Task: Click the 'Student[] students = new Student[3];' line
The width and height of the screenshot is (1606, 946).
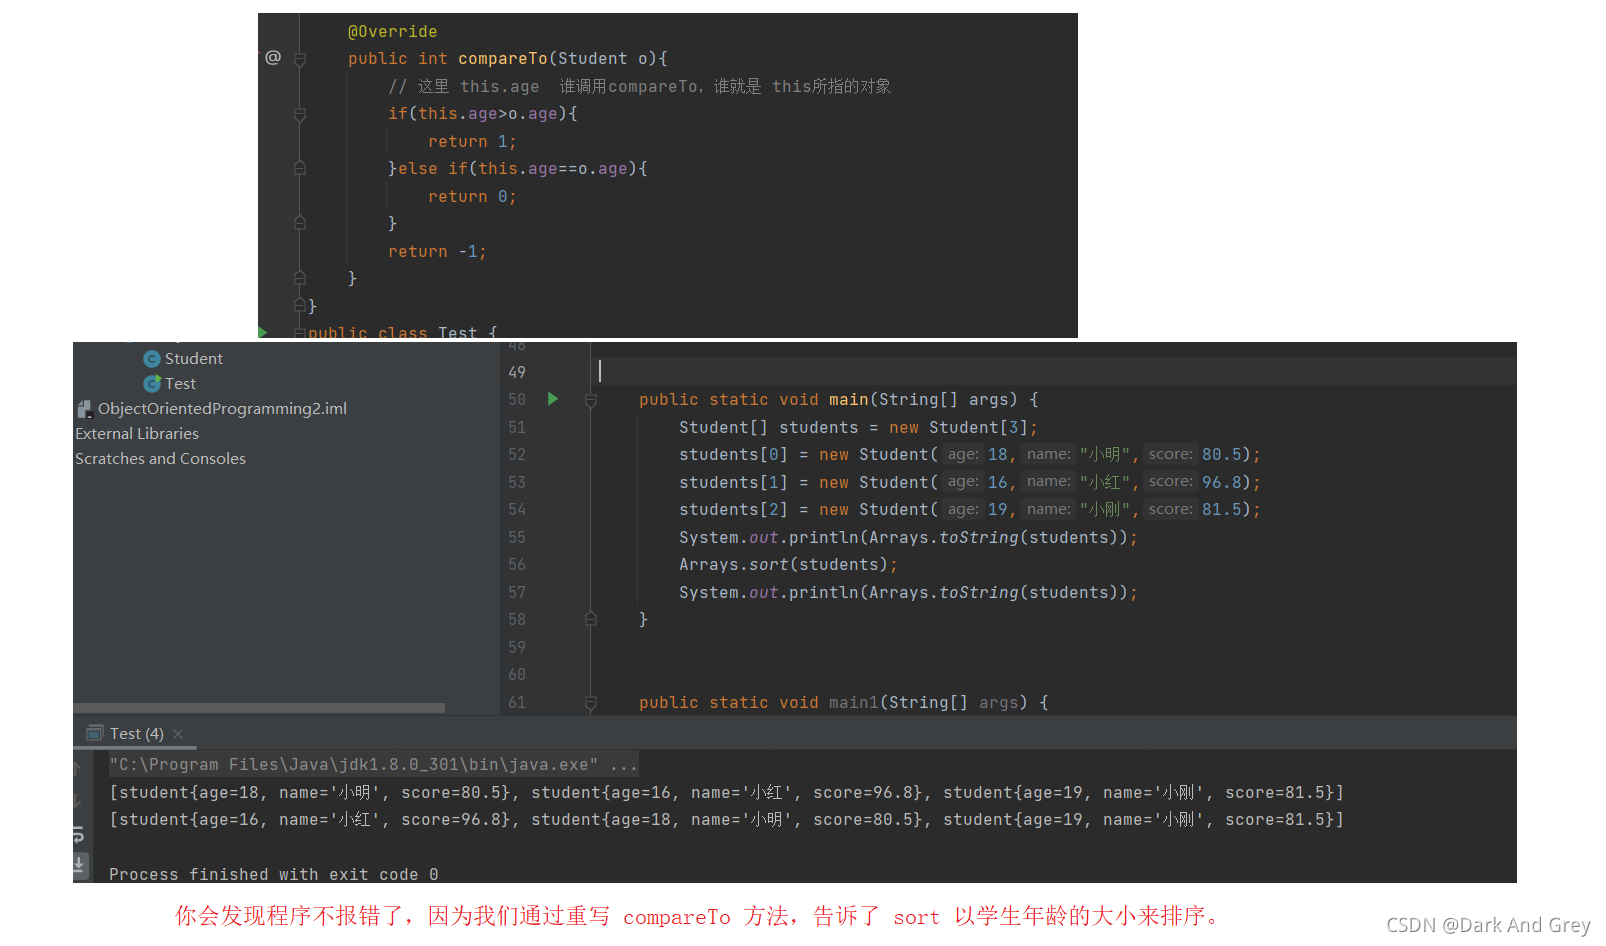Action: coord(858,428)
